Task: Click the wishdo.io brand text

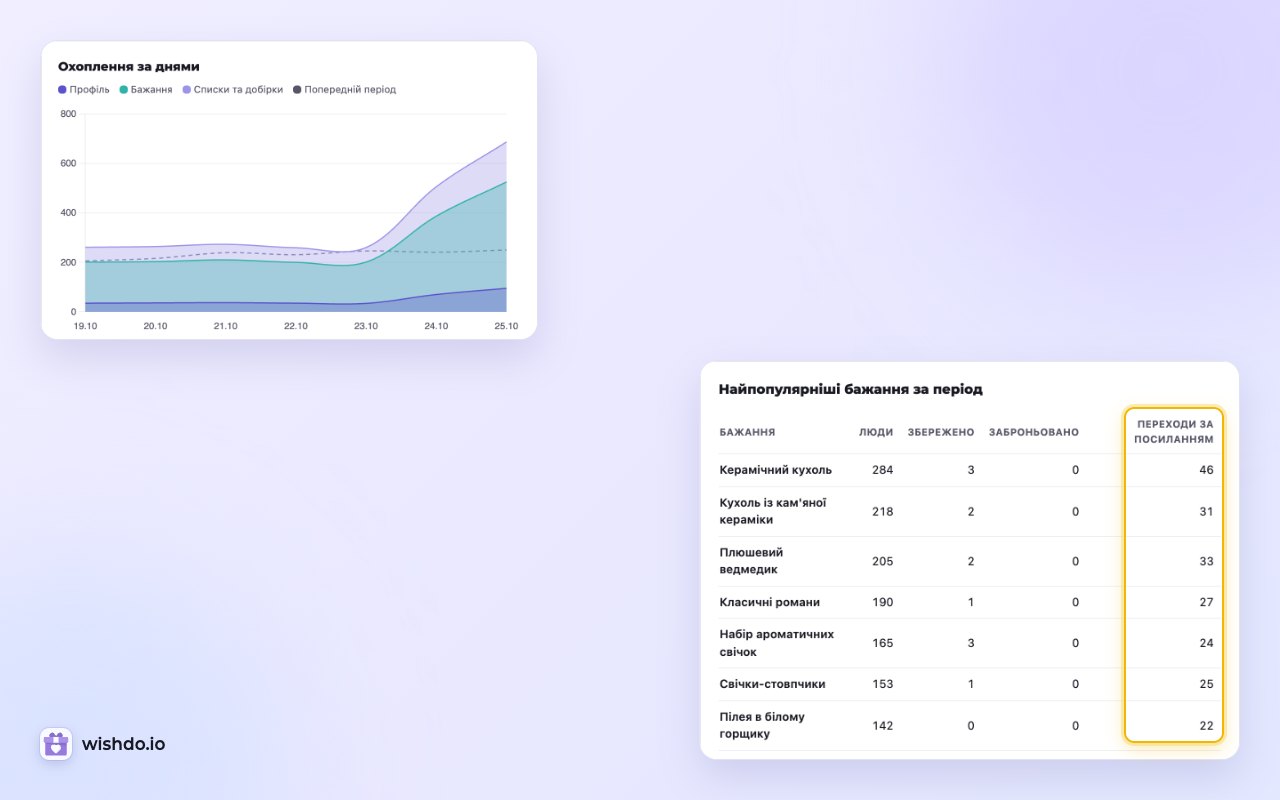Action: tap(124, 744)
